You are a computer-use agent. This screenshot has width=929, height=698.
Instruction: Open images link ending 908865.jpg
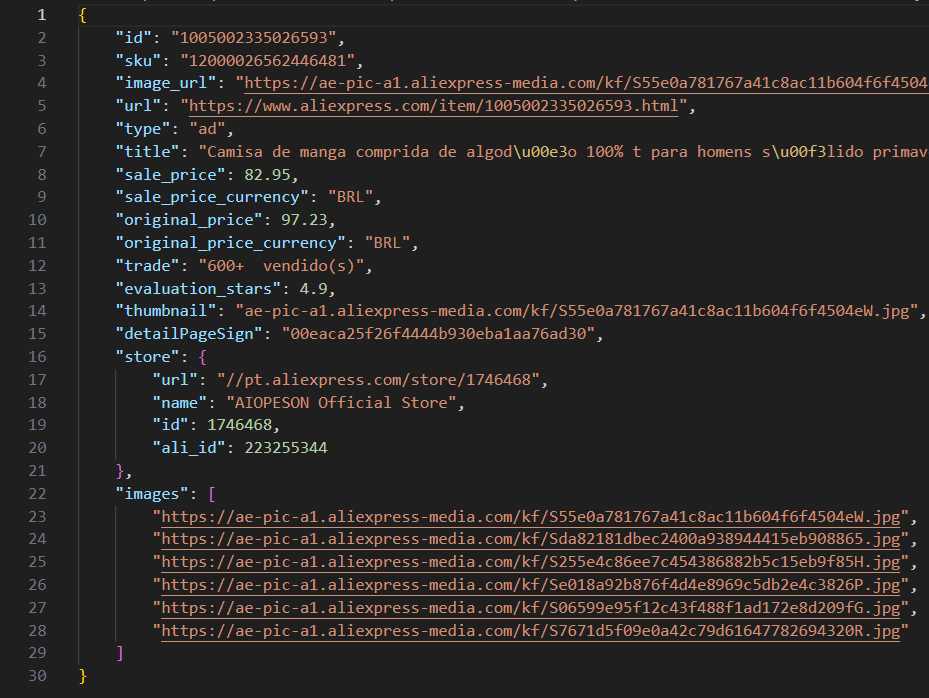(x=530, y=539)
